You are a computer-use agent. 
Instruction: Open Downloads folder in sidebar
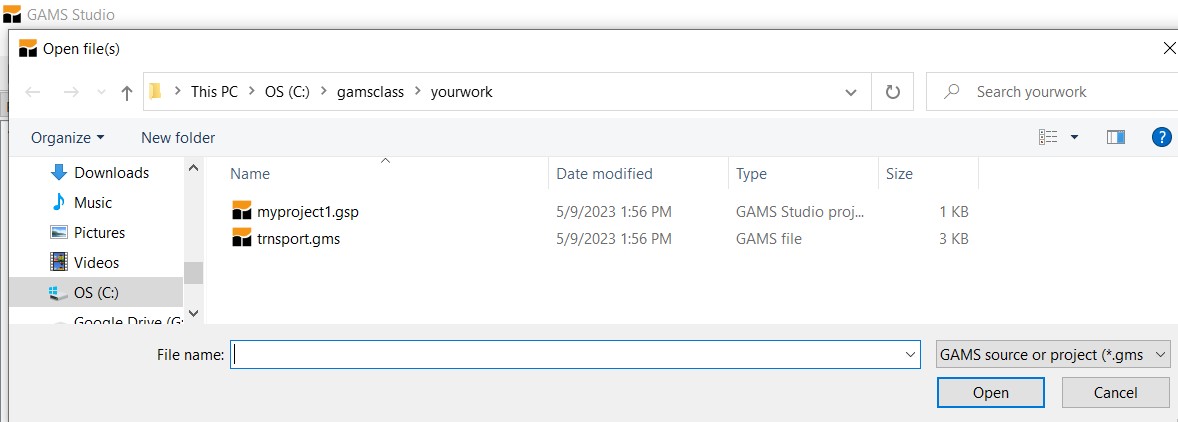coord(111,172)
